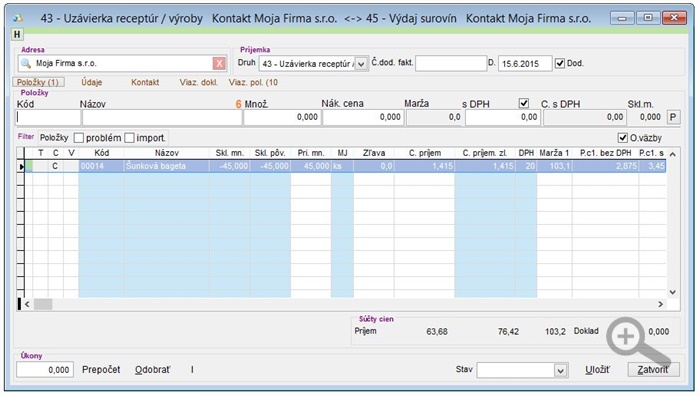The height and width of the screenshot is (395, 699).
Task: Click the H button under the title bar
Action: (x=17, y=34)
